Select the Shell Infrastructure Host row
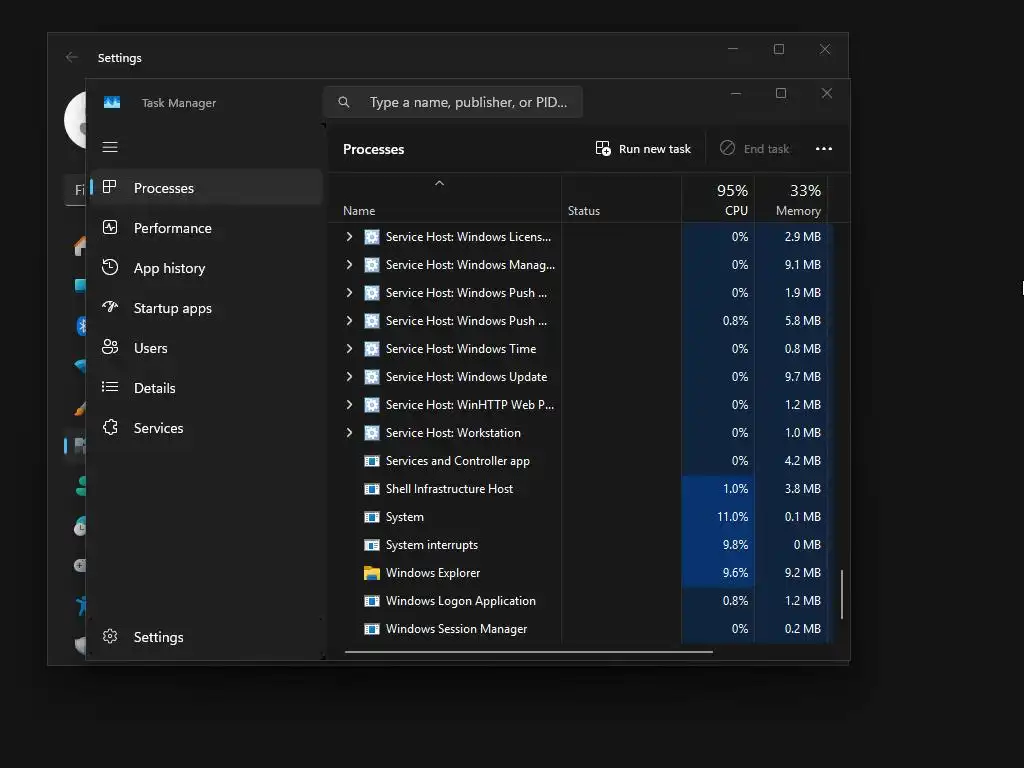Image resolution: width=1024 pixels, height=768 pixels. click(x=579, y=489)
